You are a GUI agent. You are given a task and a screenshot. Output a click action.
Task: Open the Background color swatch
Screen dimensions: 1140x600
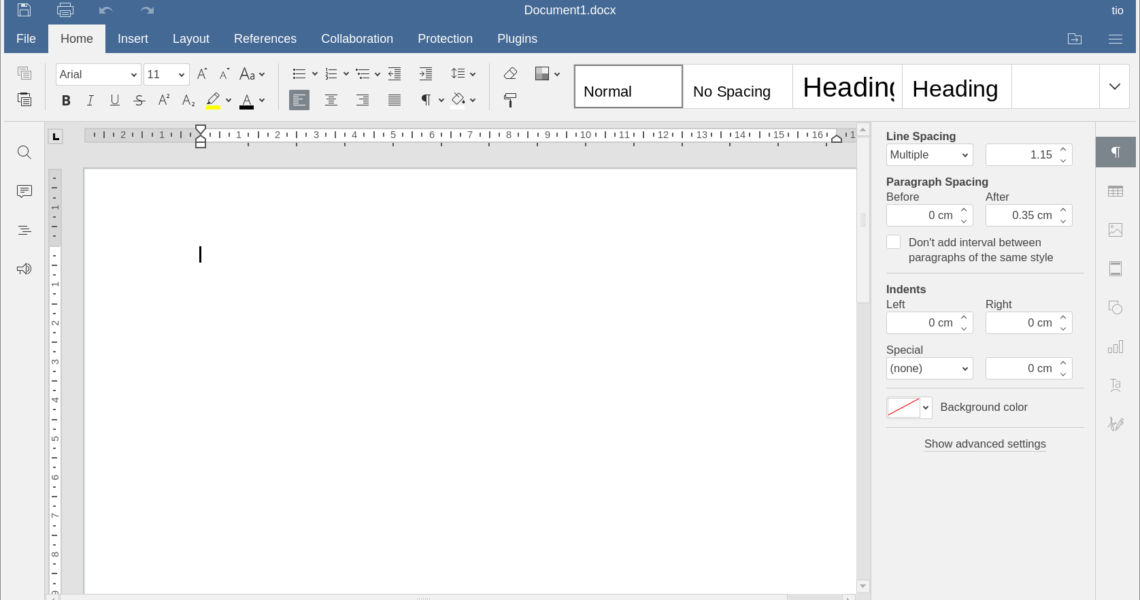[903, 407]
